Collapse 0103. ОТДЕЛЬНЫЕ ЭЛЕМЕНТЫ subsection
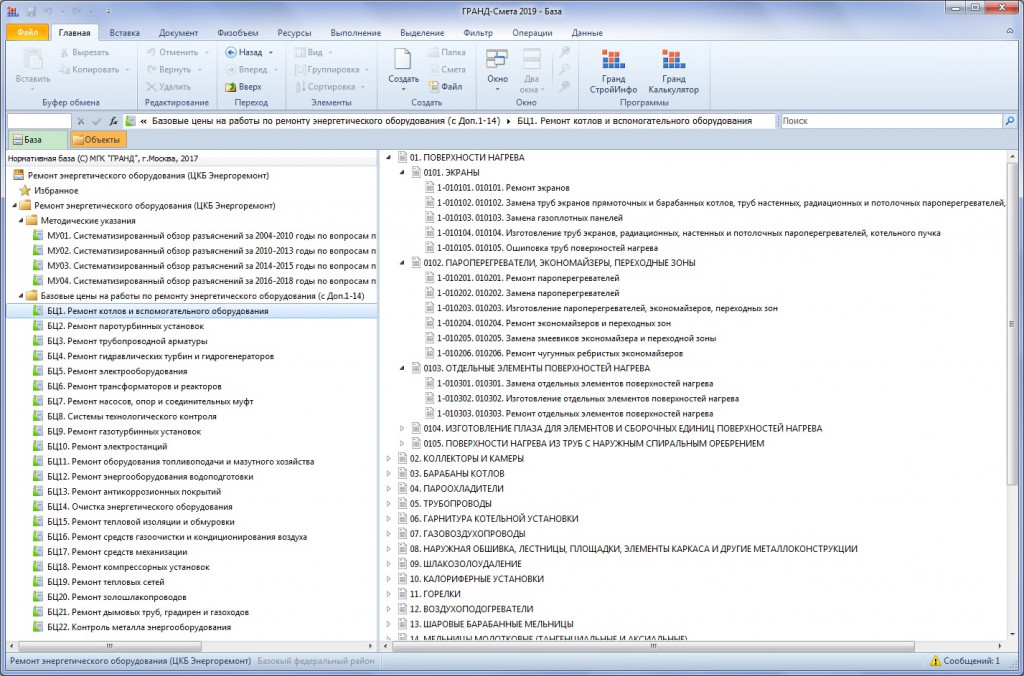This screenshot has height=676, width=1024. pos(403,368)
